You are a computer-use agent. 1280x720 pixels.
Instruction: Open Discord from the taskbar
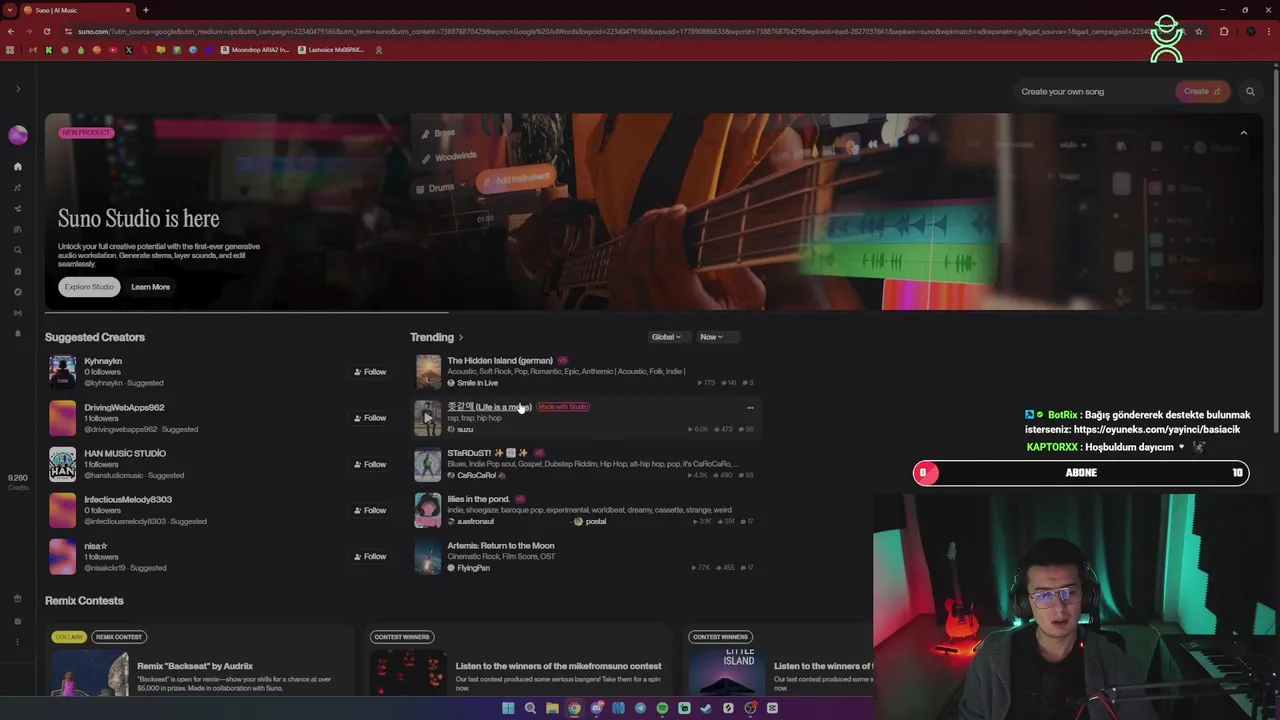click(597, 708)
